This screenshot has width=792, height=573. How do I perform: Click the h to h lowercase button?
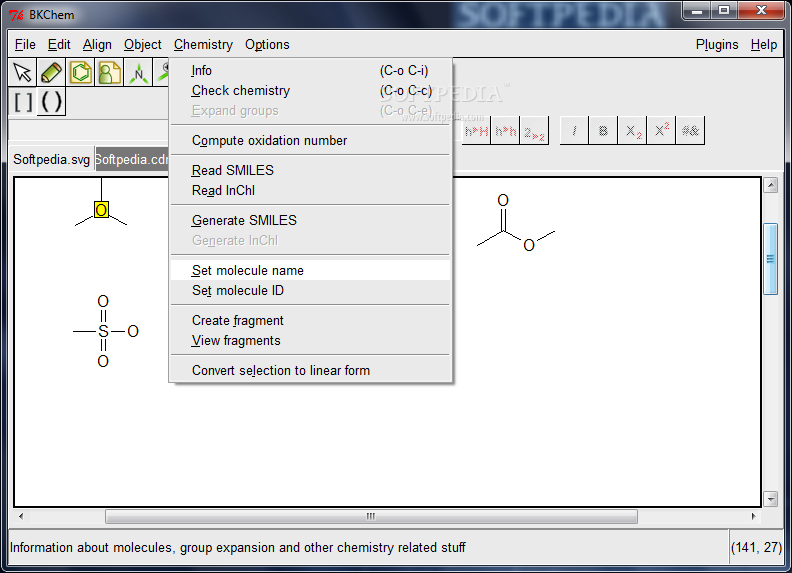tap(505, 131)
